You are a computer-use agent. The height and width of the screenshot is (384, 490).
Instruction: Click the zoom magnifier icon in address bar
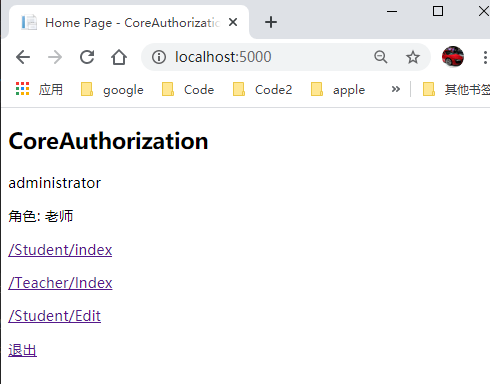[381, 57]
